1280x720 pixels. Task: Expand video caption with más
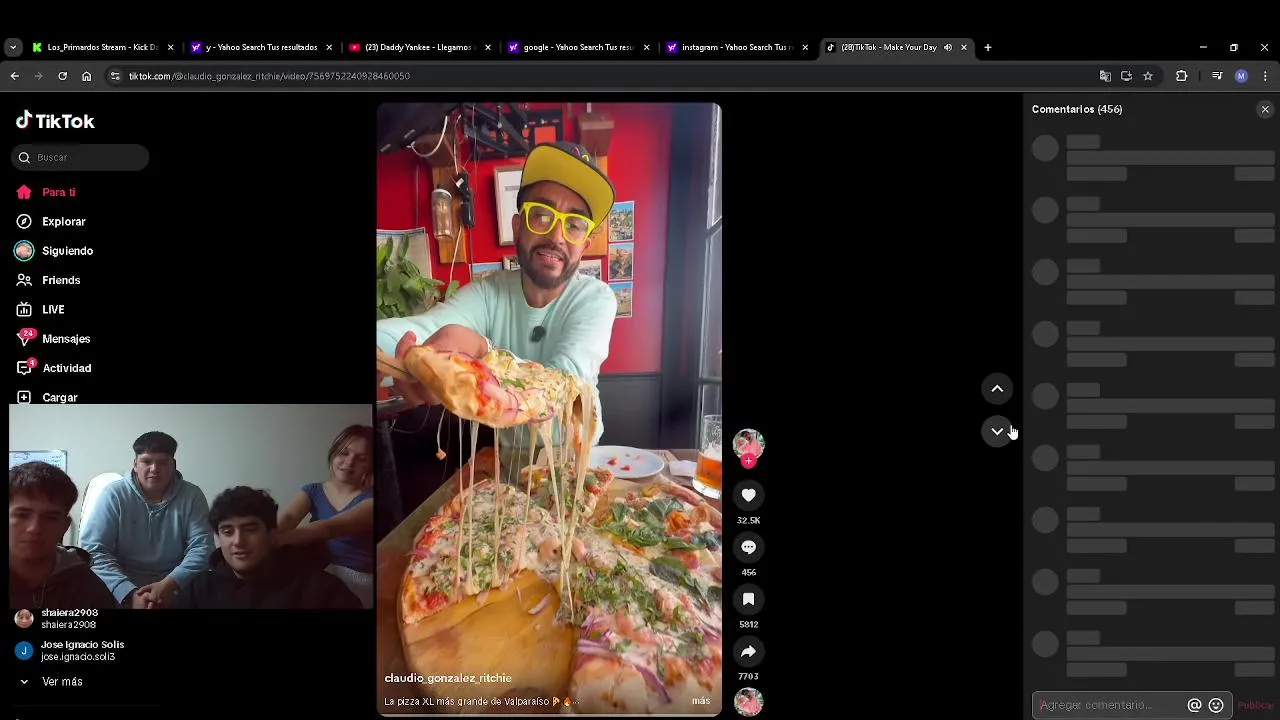701,701
